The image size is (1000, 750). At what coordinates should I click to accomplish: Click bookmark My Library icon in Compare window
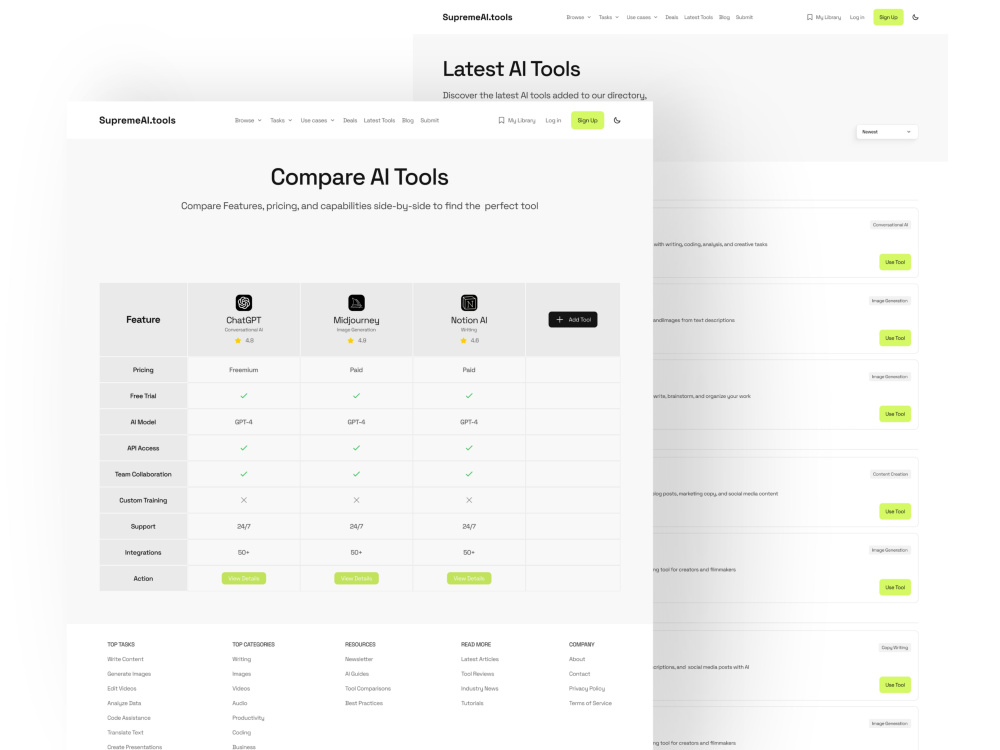[501, 120]
